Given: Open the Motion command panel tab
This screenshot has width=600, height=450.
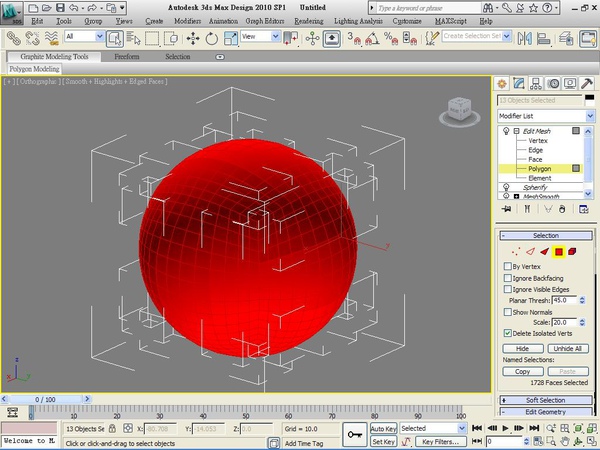Looking at the screenshot, I should pyautogui.click(x=553, y=83).
